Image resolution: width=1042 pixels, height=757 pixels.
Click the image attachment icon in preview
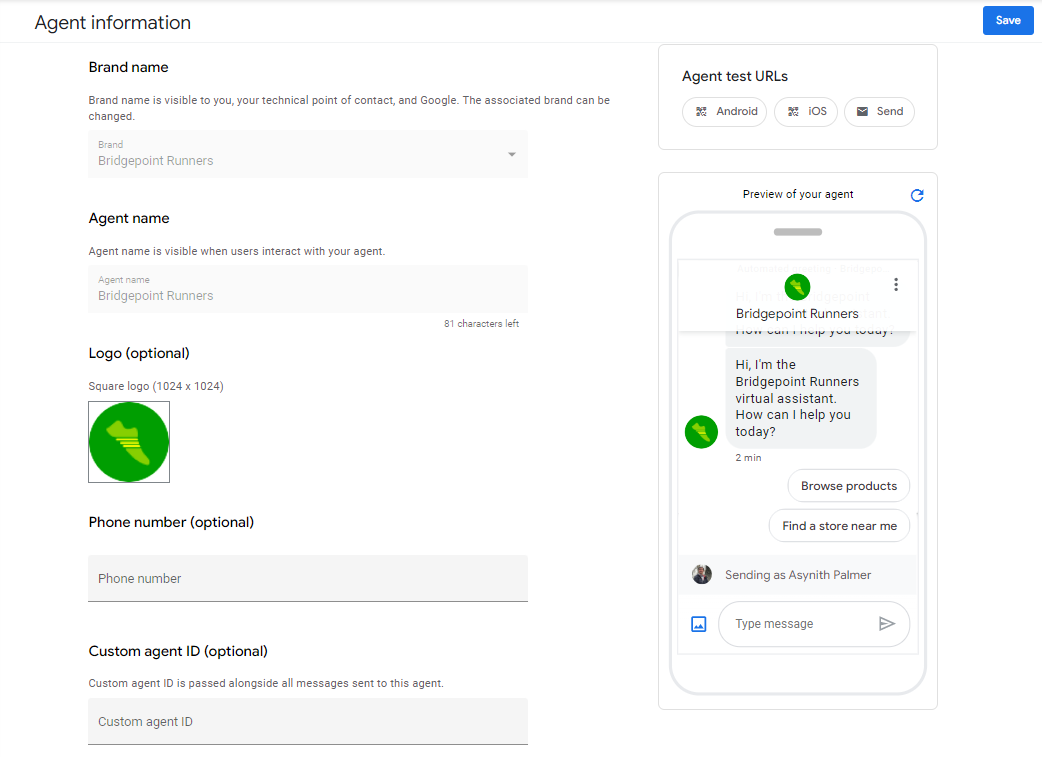[699, 624]
